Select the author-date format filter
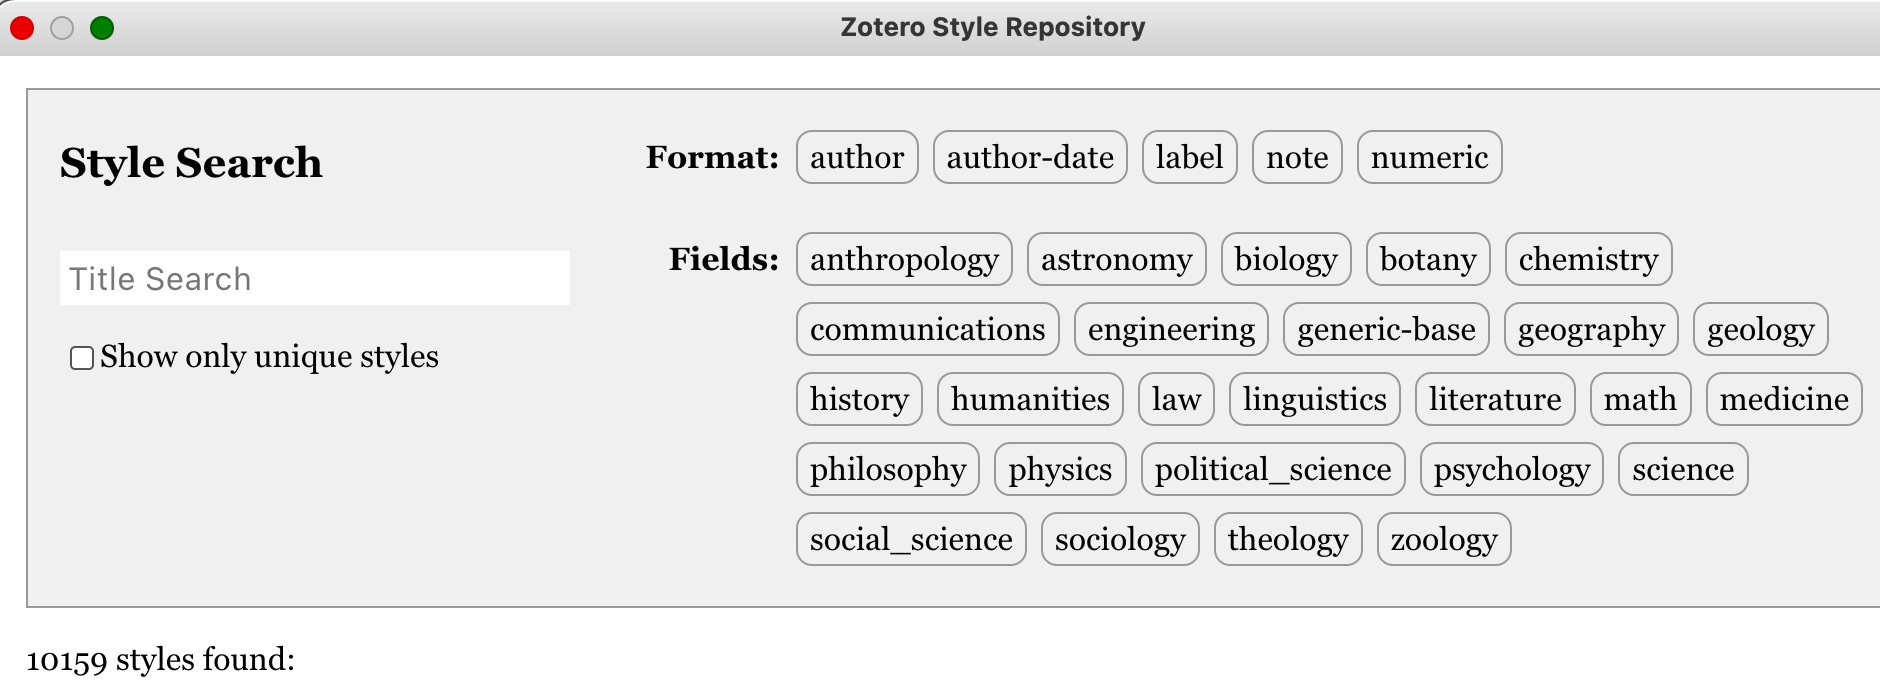 tap(1030, 157)
